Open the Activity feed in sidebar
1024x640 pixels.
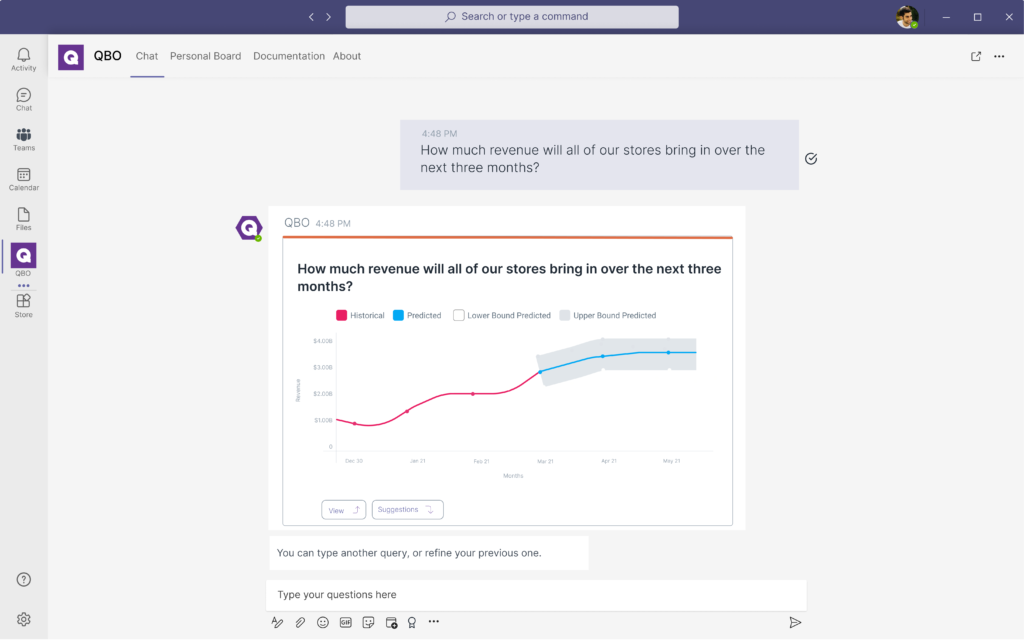(23, 59)
